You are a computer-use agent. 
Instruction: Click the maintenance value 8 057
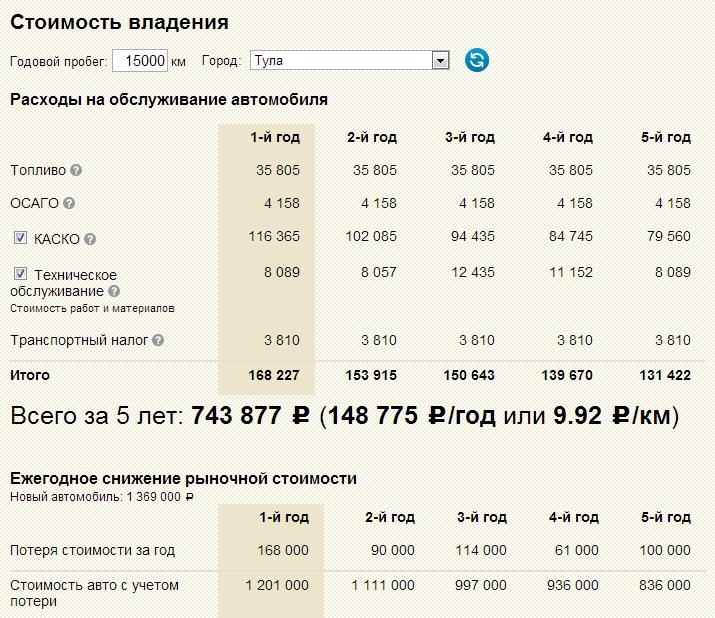[379, 272]
